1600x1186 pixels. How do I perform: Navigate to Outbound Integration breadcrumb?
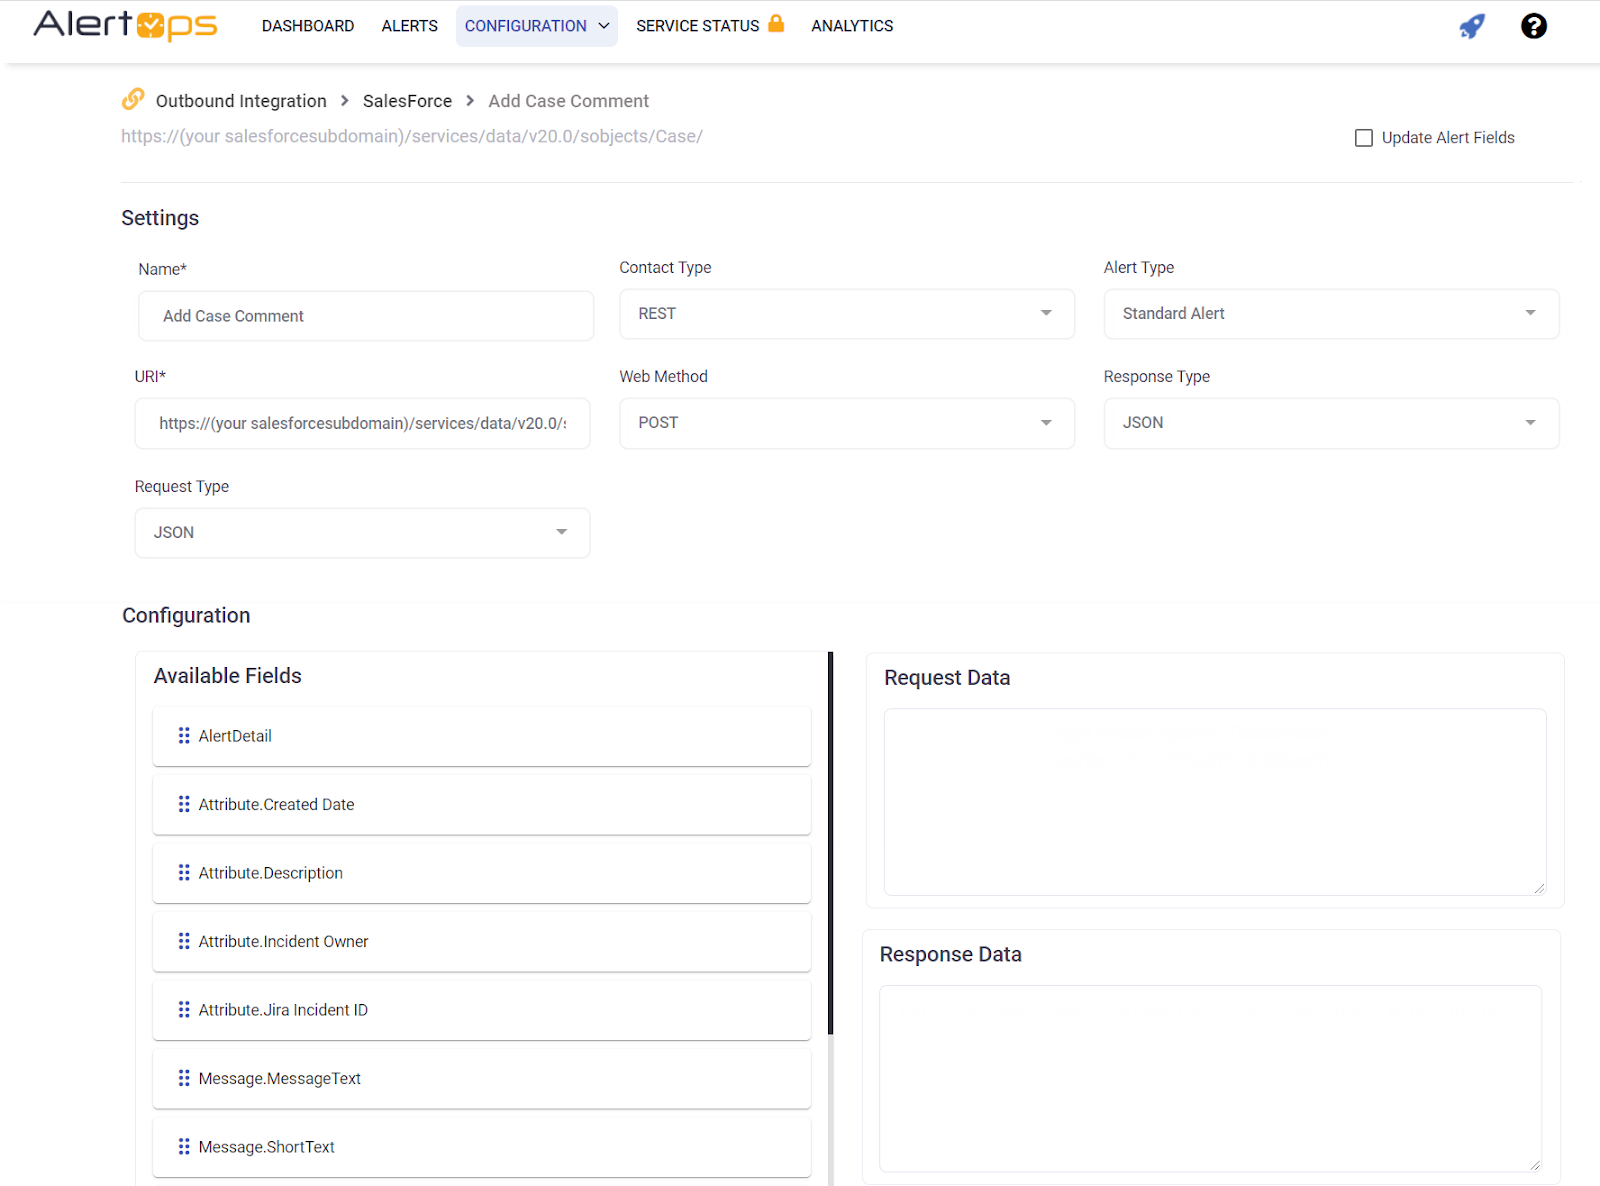point(241,101)
